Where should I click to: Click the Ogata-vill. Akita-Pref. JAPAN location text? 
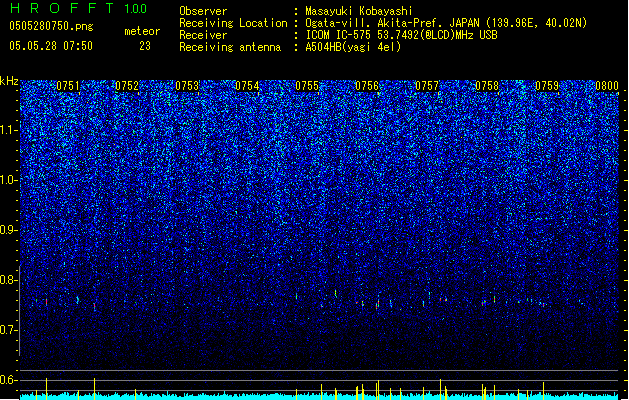pyautogui.click(x=446, y=23)
